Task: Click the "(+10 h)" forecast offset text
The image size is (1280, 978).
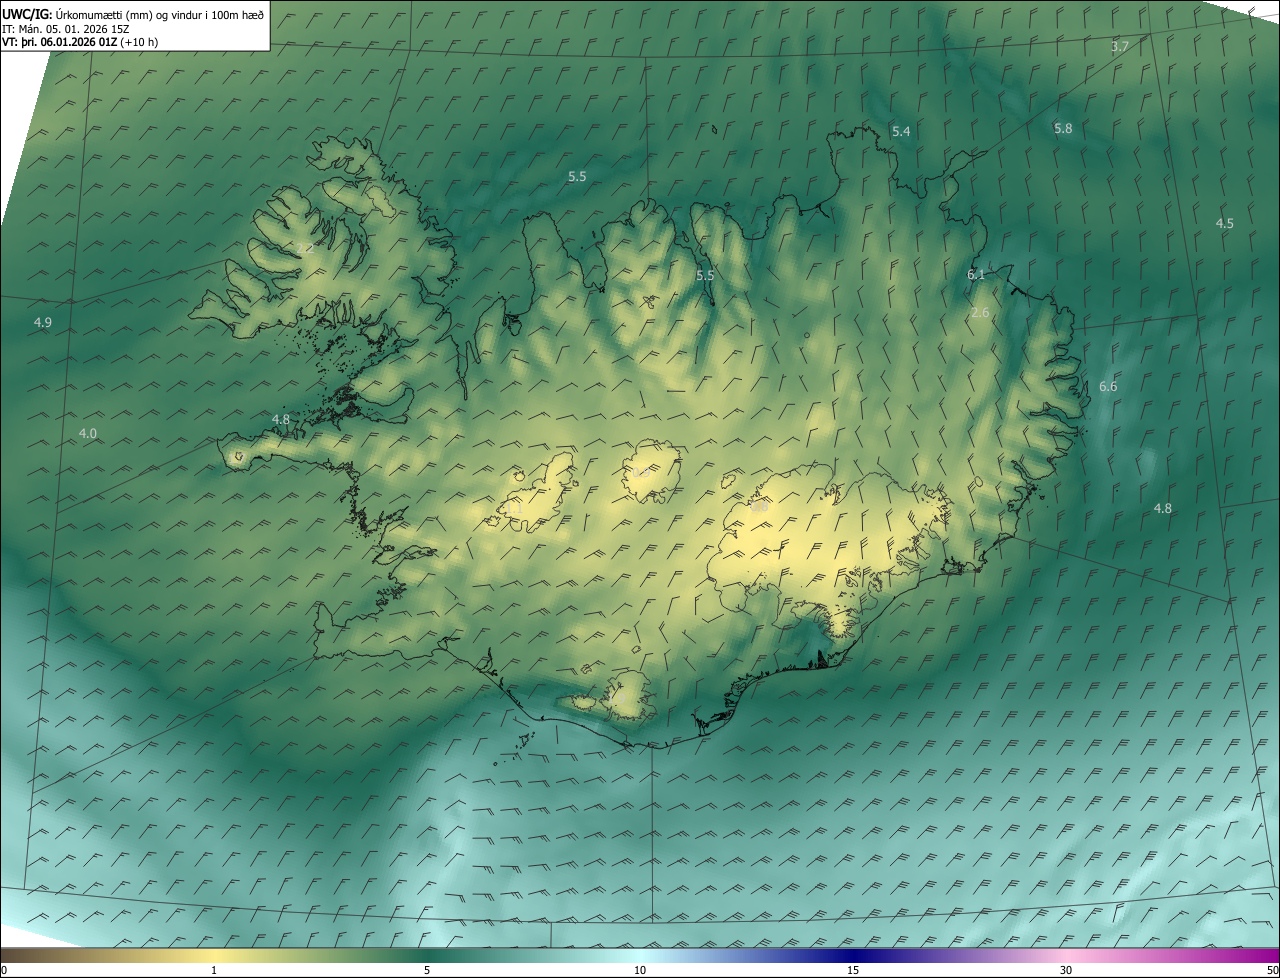Action: [139, 42]
